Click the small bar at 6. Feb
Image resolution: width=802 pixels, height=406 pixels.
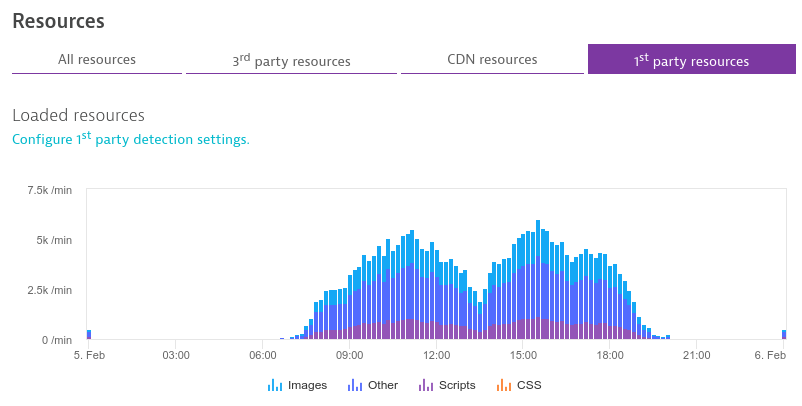tap(784, 335)
